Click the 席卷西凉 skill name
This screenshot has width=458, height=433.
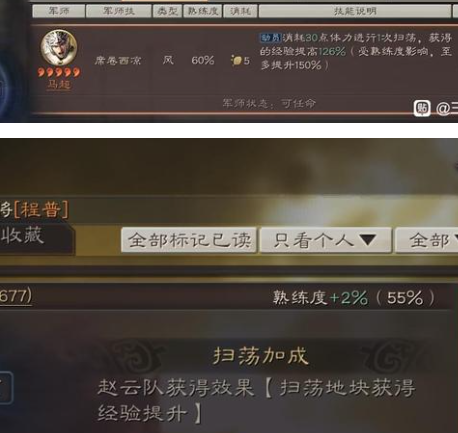[x=118, y=61]
